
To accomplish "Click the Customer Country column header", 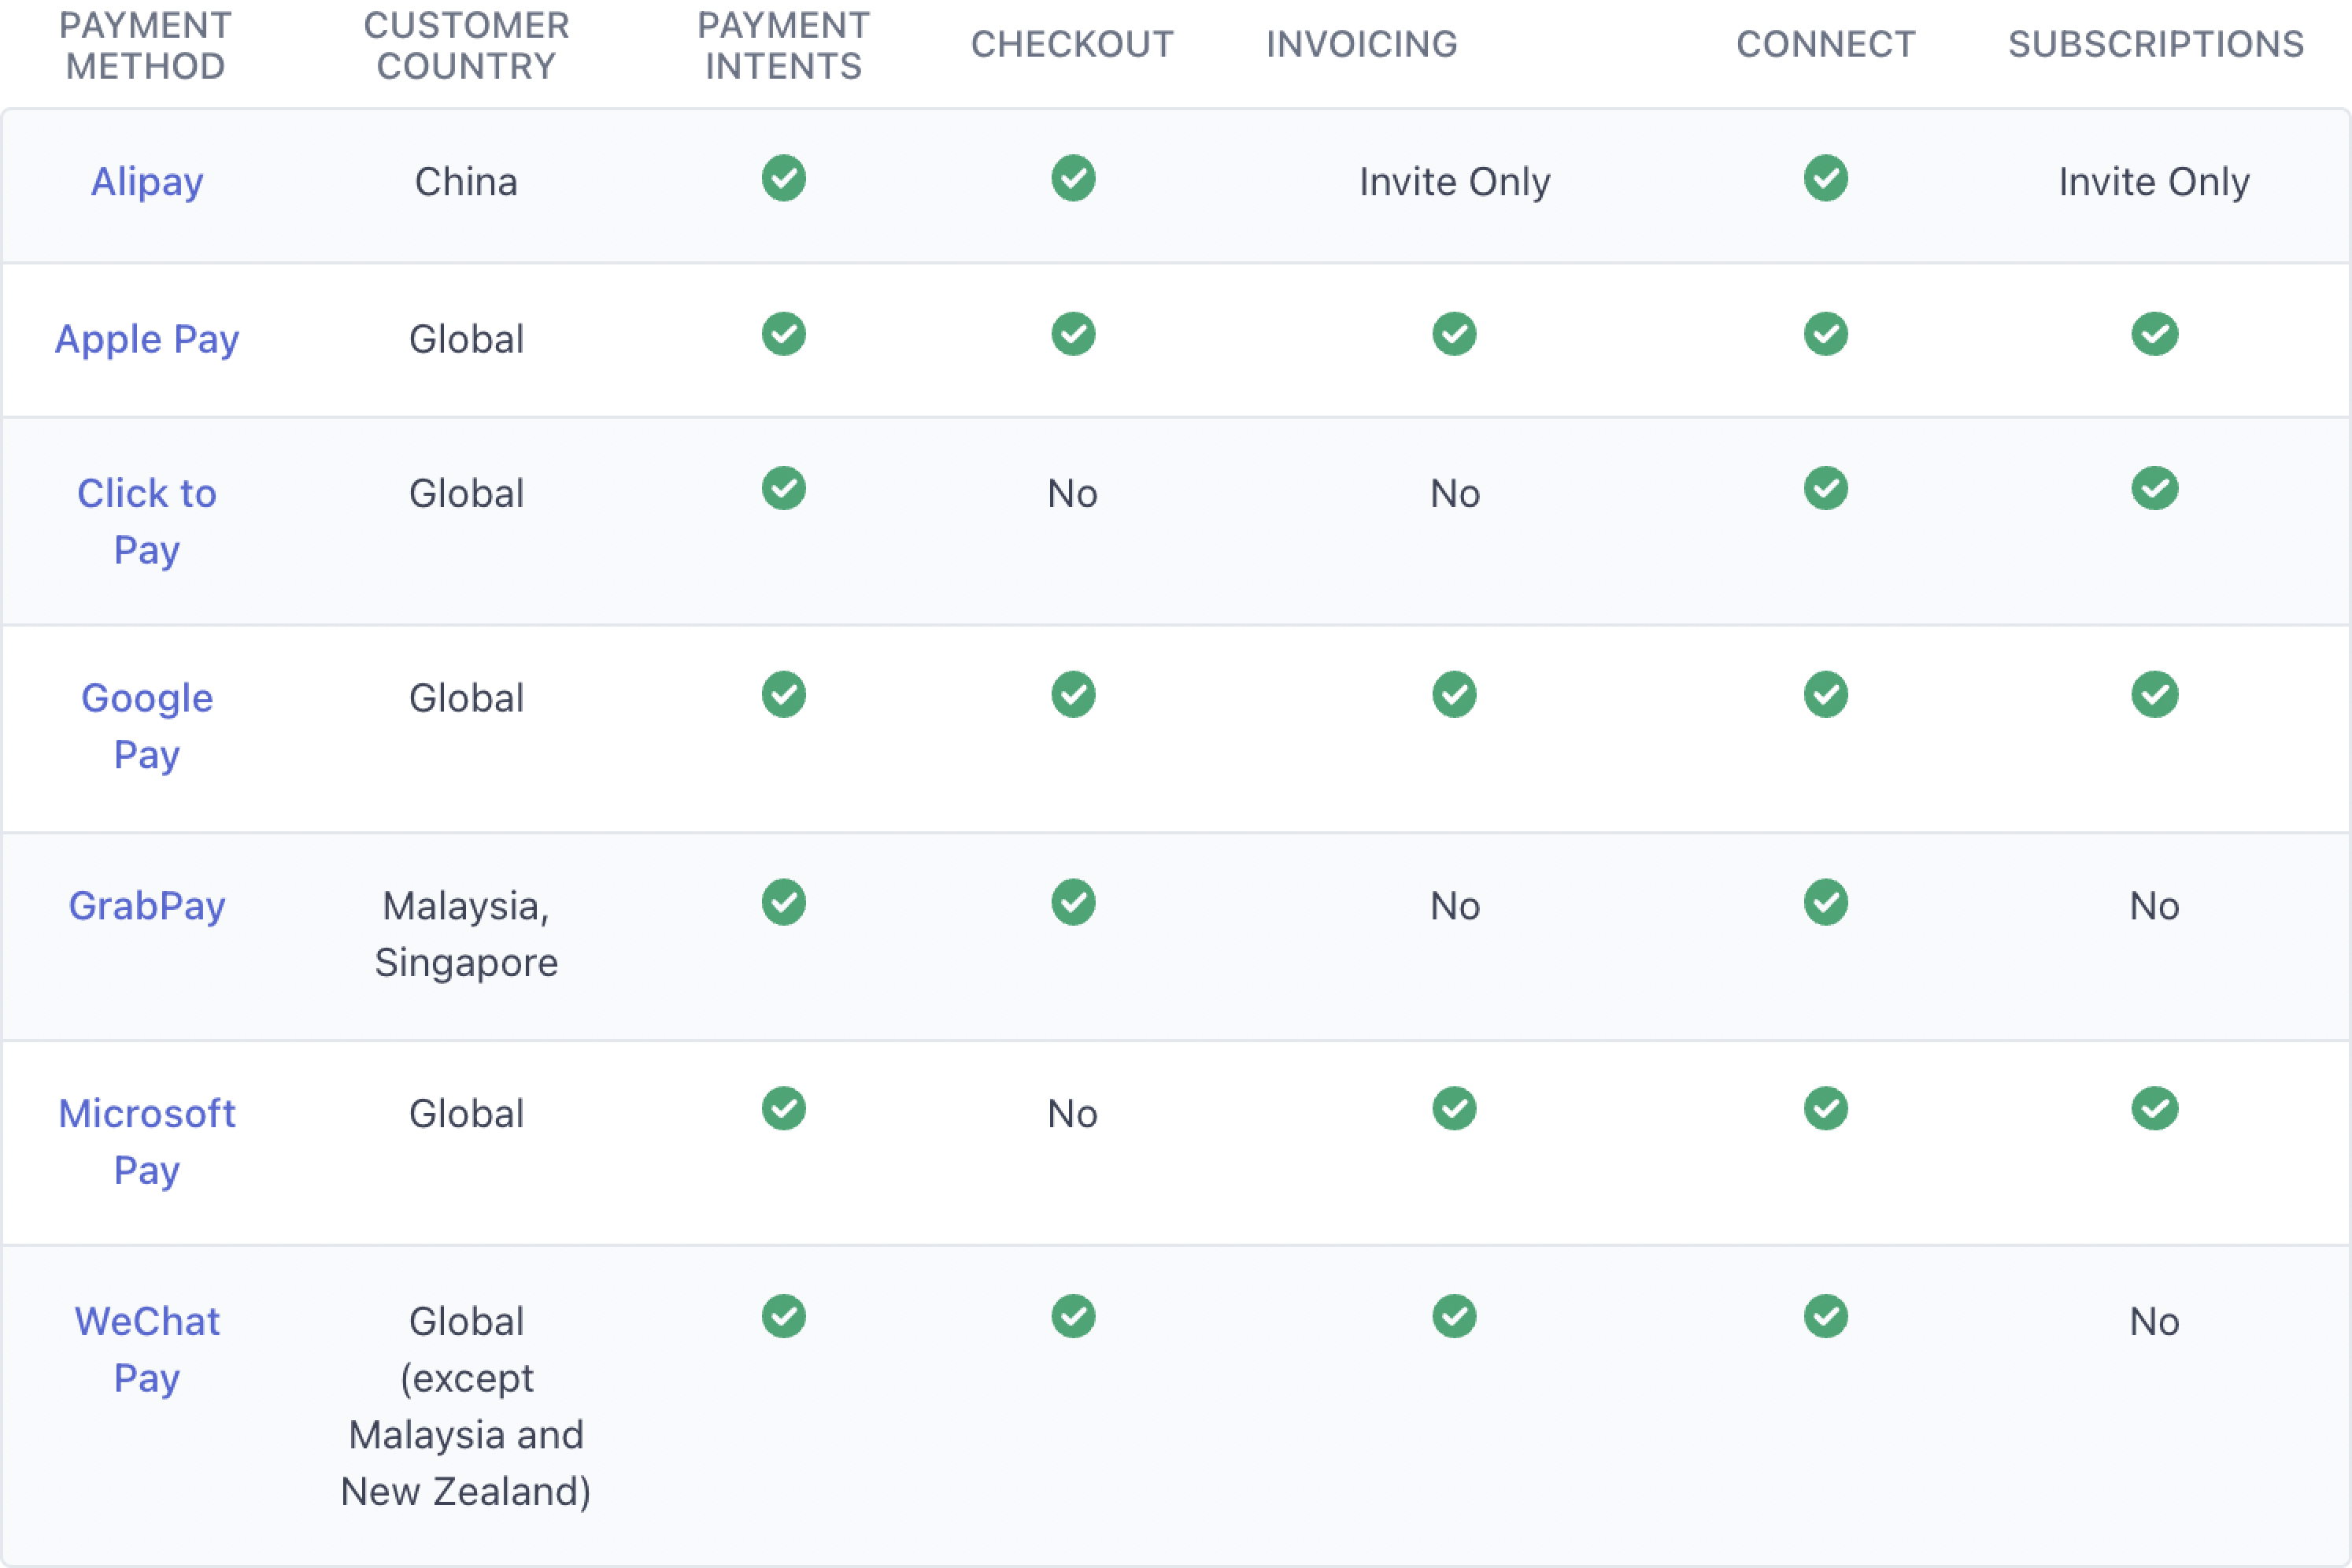I will (466, 45).
